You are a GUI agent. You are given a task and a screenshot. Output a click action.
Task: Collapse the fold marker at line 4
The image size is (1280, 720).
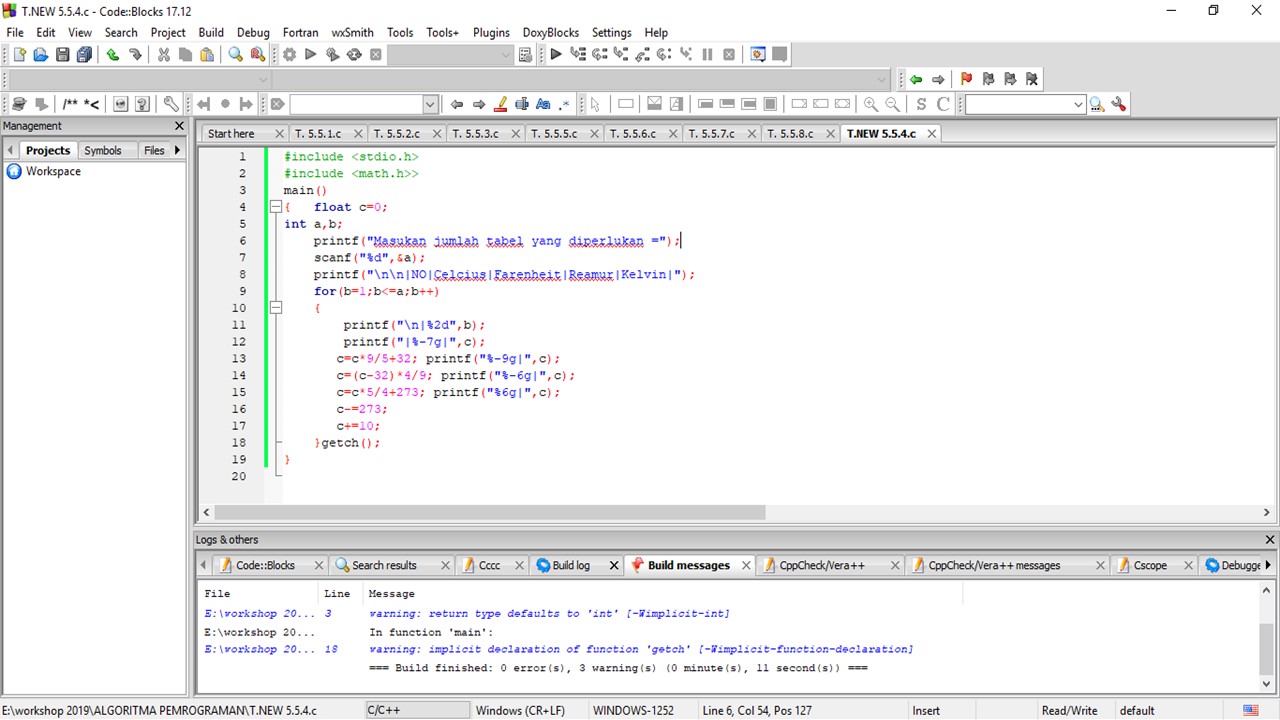(276, 207)
